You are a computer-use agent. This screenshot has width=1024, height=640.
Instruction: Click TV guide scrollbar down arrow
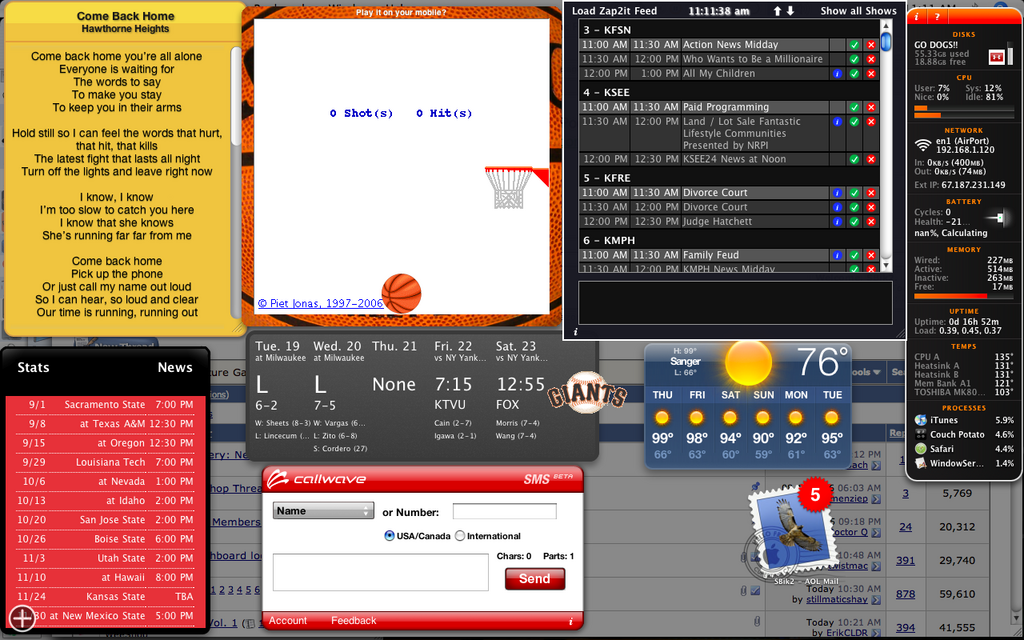pos(886,265)
